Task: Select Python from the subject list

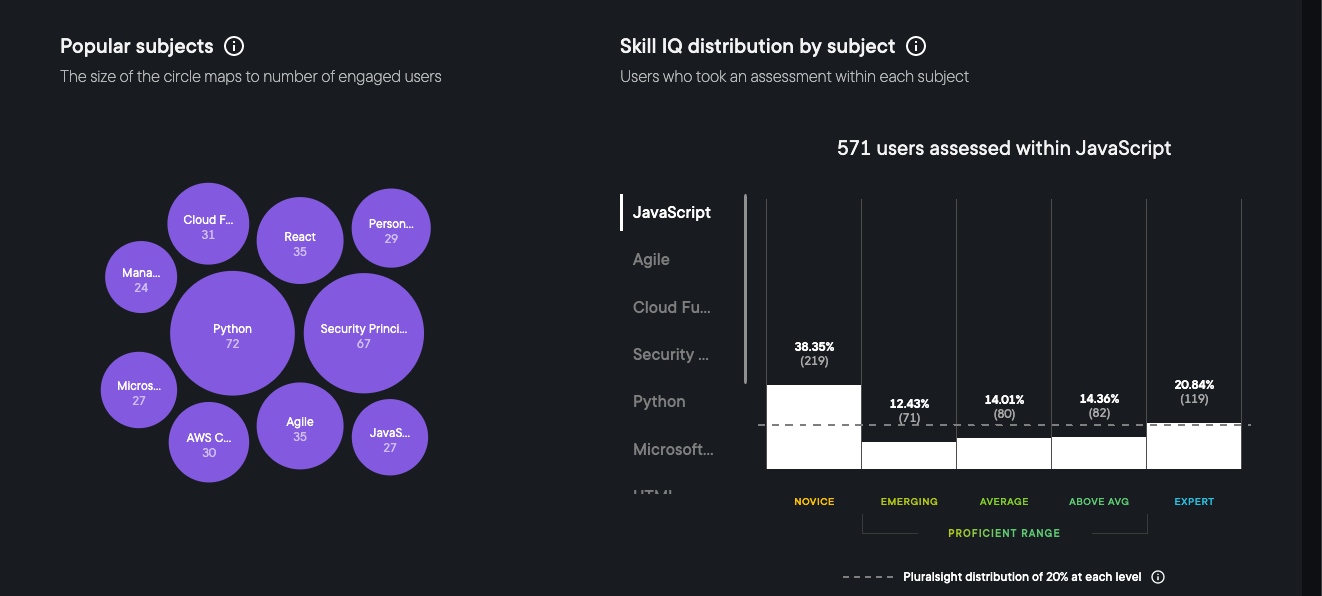Action: 659,401
